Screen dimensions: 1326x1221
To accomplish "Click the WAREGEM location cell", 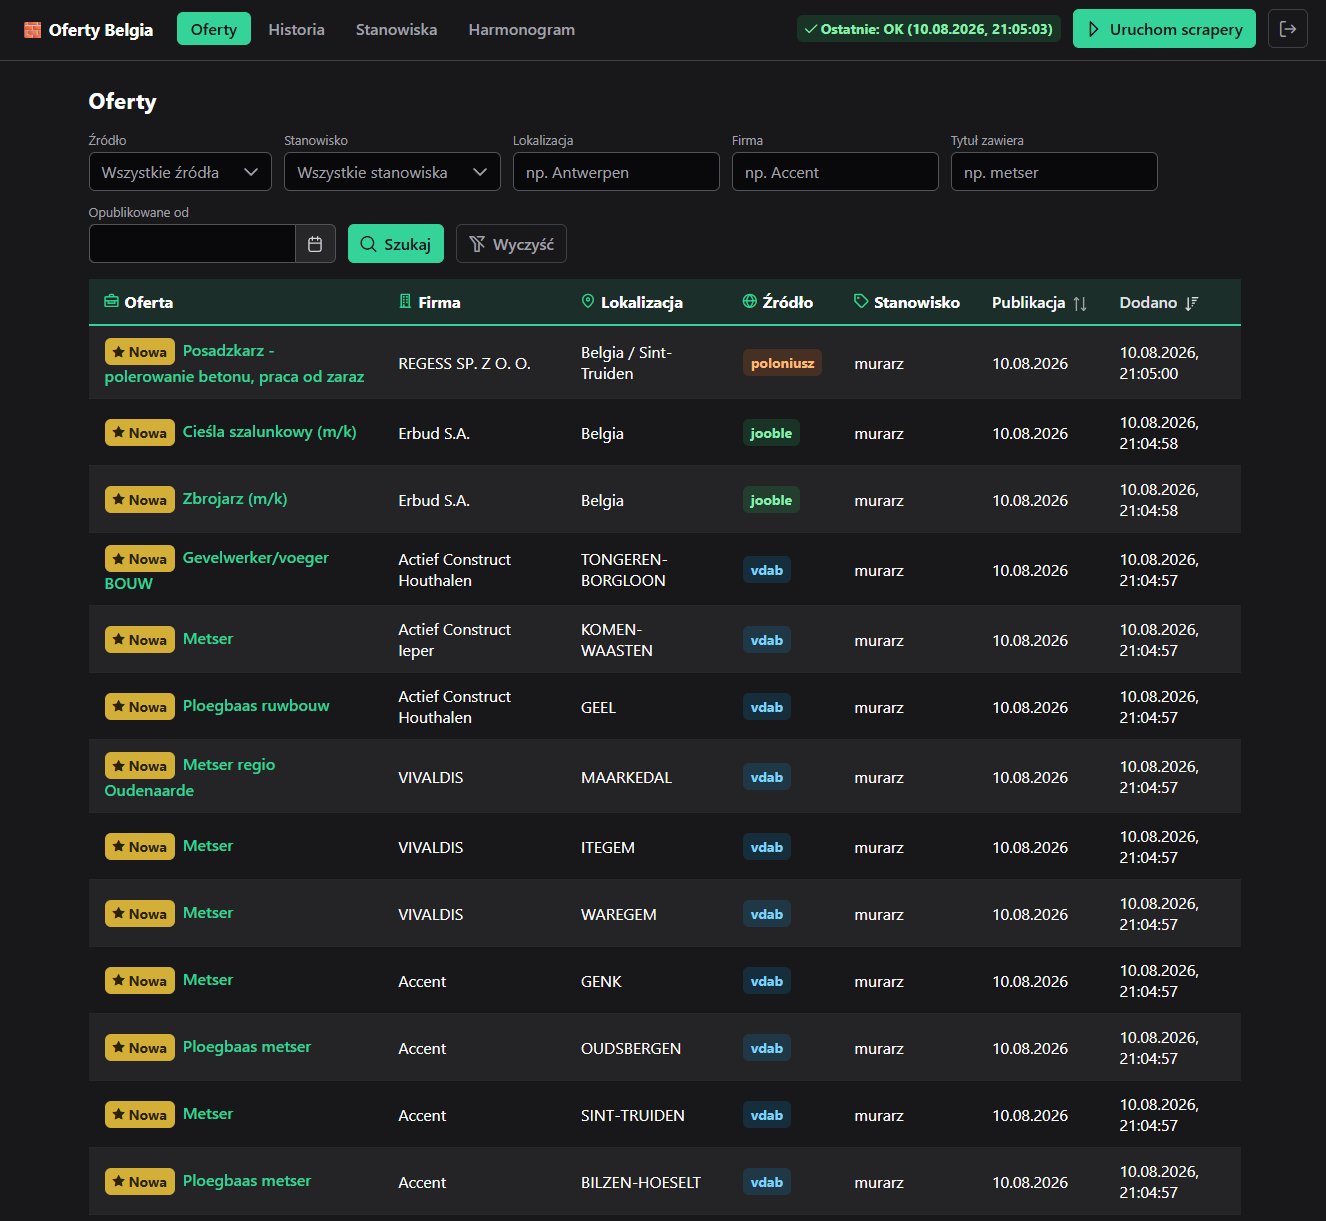I will pyautogui.click(x=619, y=914).
